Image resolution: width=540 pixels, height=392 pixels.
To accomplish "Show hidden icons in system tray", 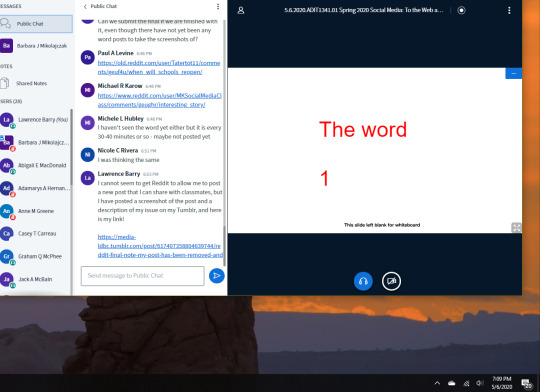I will [x=437, y=383].
